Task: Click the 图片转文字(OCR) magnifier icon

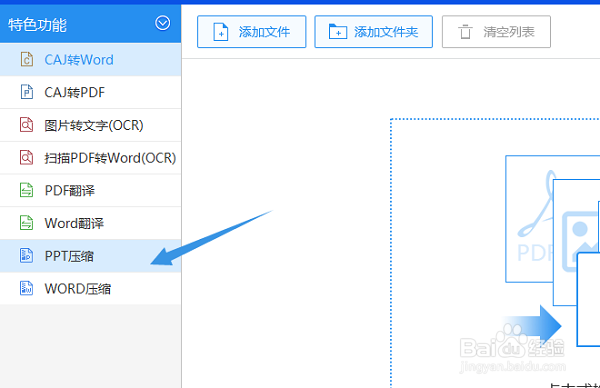Action: point(26,125)
